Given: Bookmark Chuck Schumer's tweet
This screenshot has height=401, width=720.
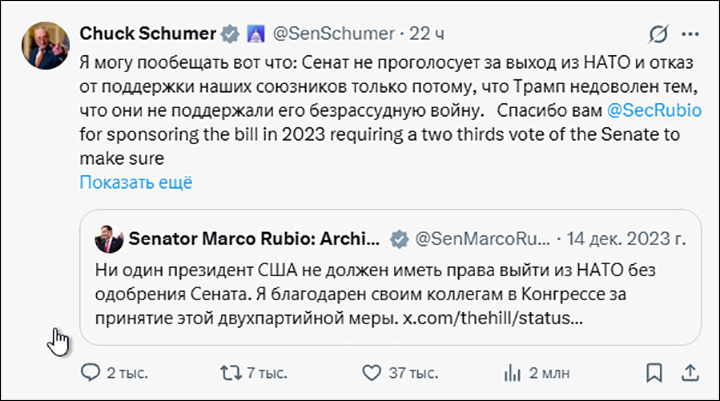Looking at the screenshot, I should click(654, 372).
